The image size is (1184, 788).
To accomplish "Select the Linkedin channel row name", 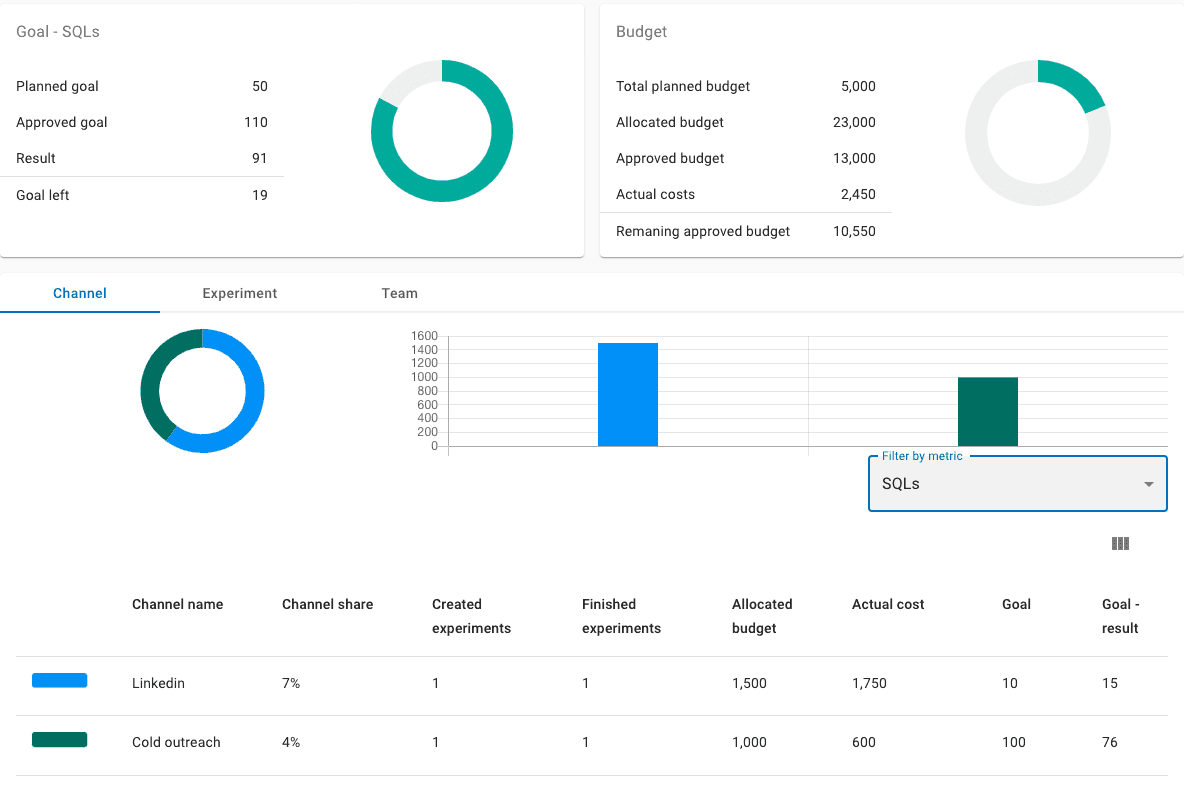I will point(160,683).
